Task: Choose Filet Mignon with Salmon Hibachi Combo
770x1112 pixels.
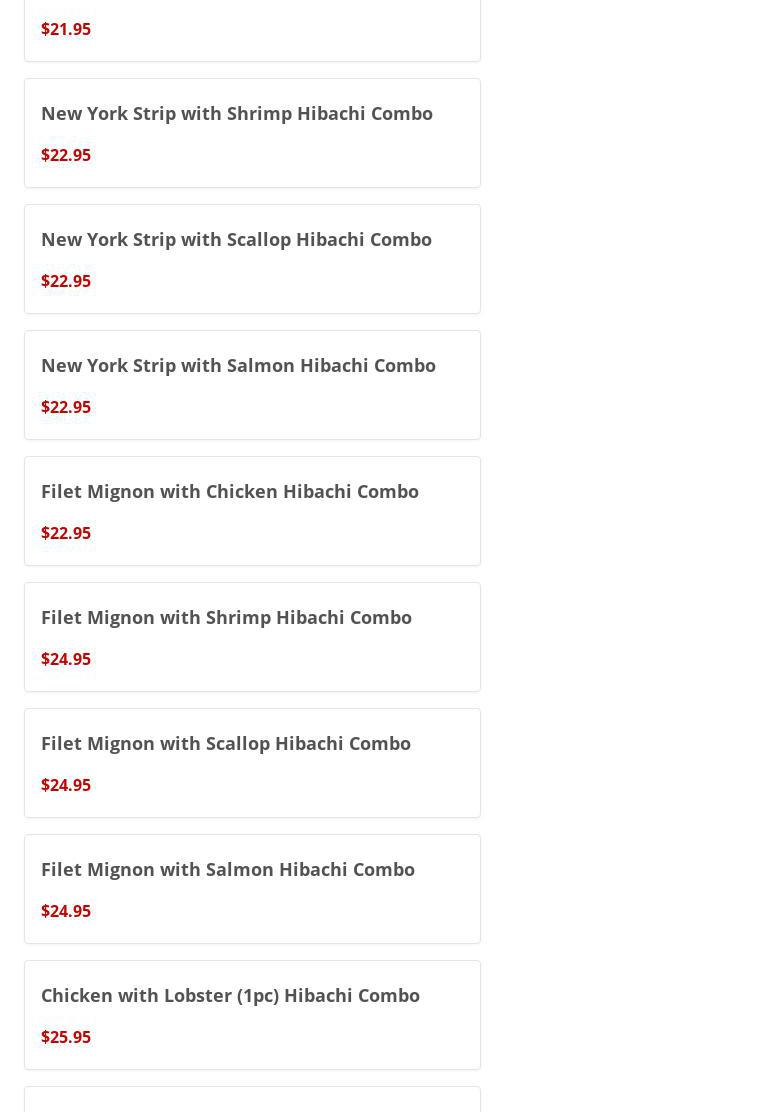Action: (x=228, y=869)
